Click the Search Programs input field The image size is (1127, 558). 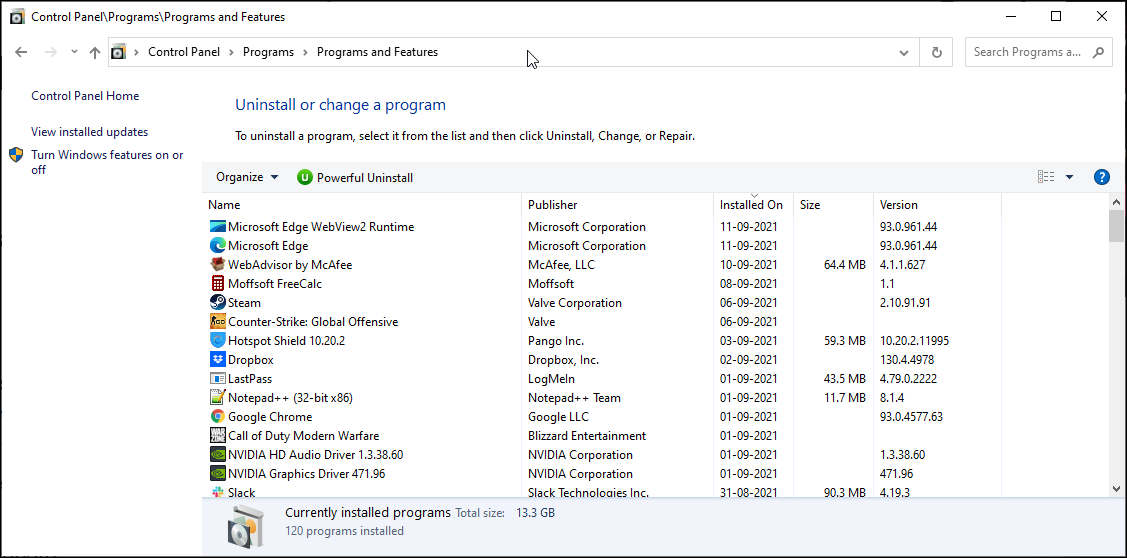pos(1028,52)
